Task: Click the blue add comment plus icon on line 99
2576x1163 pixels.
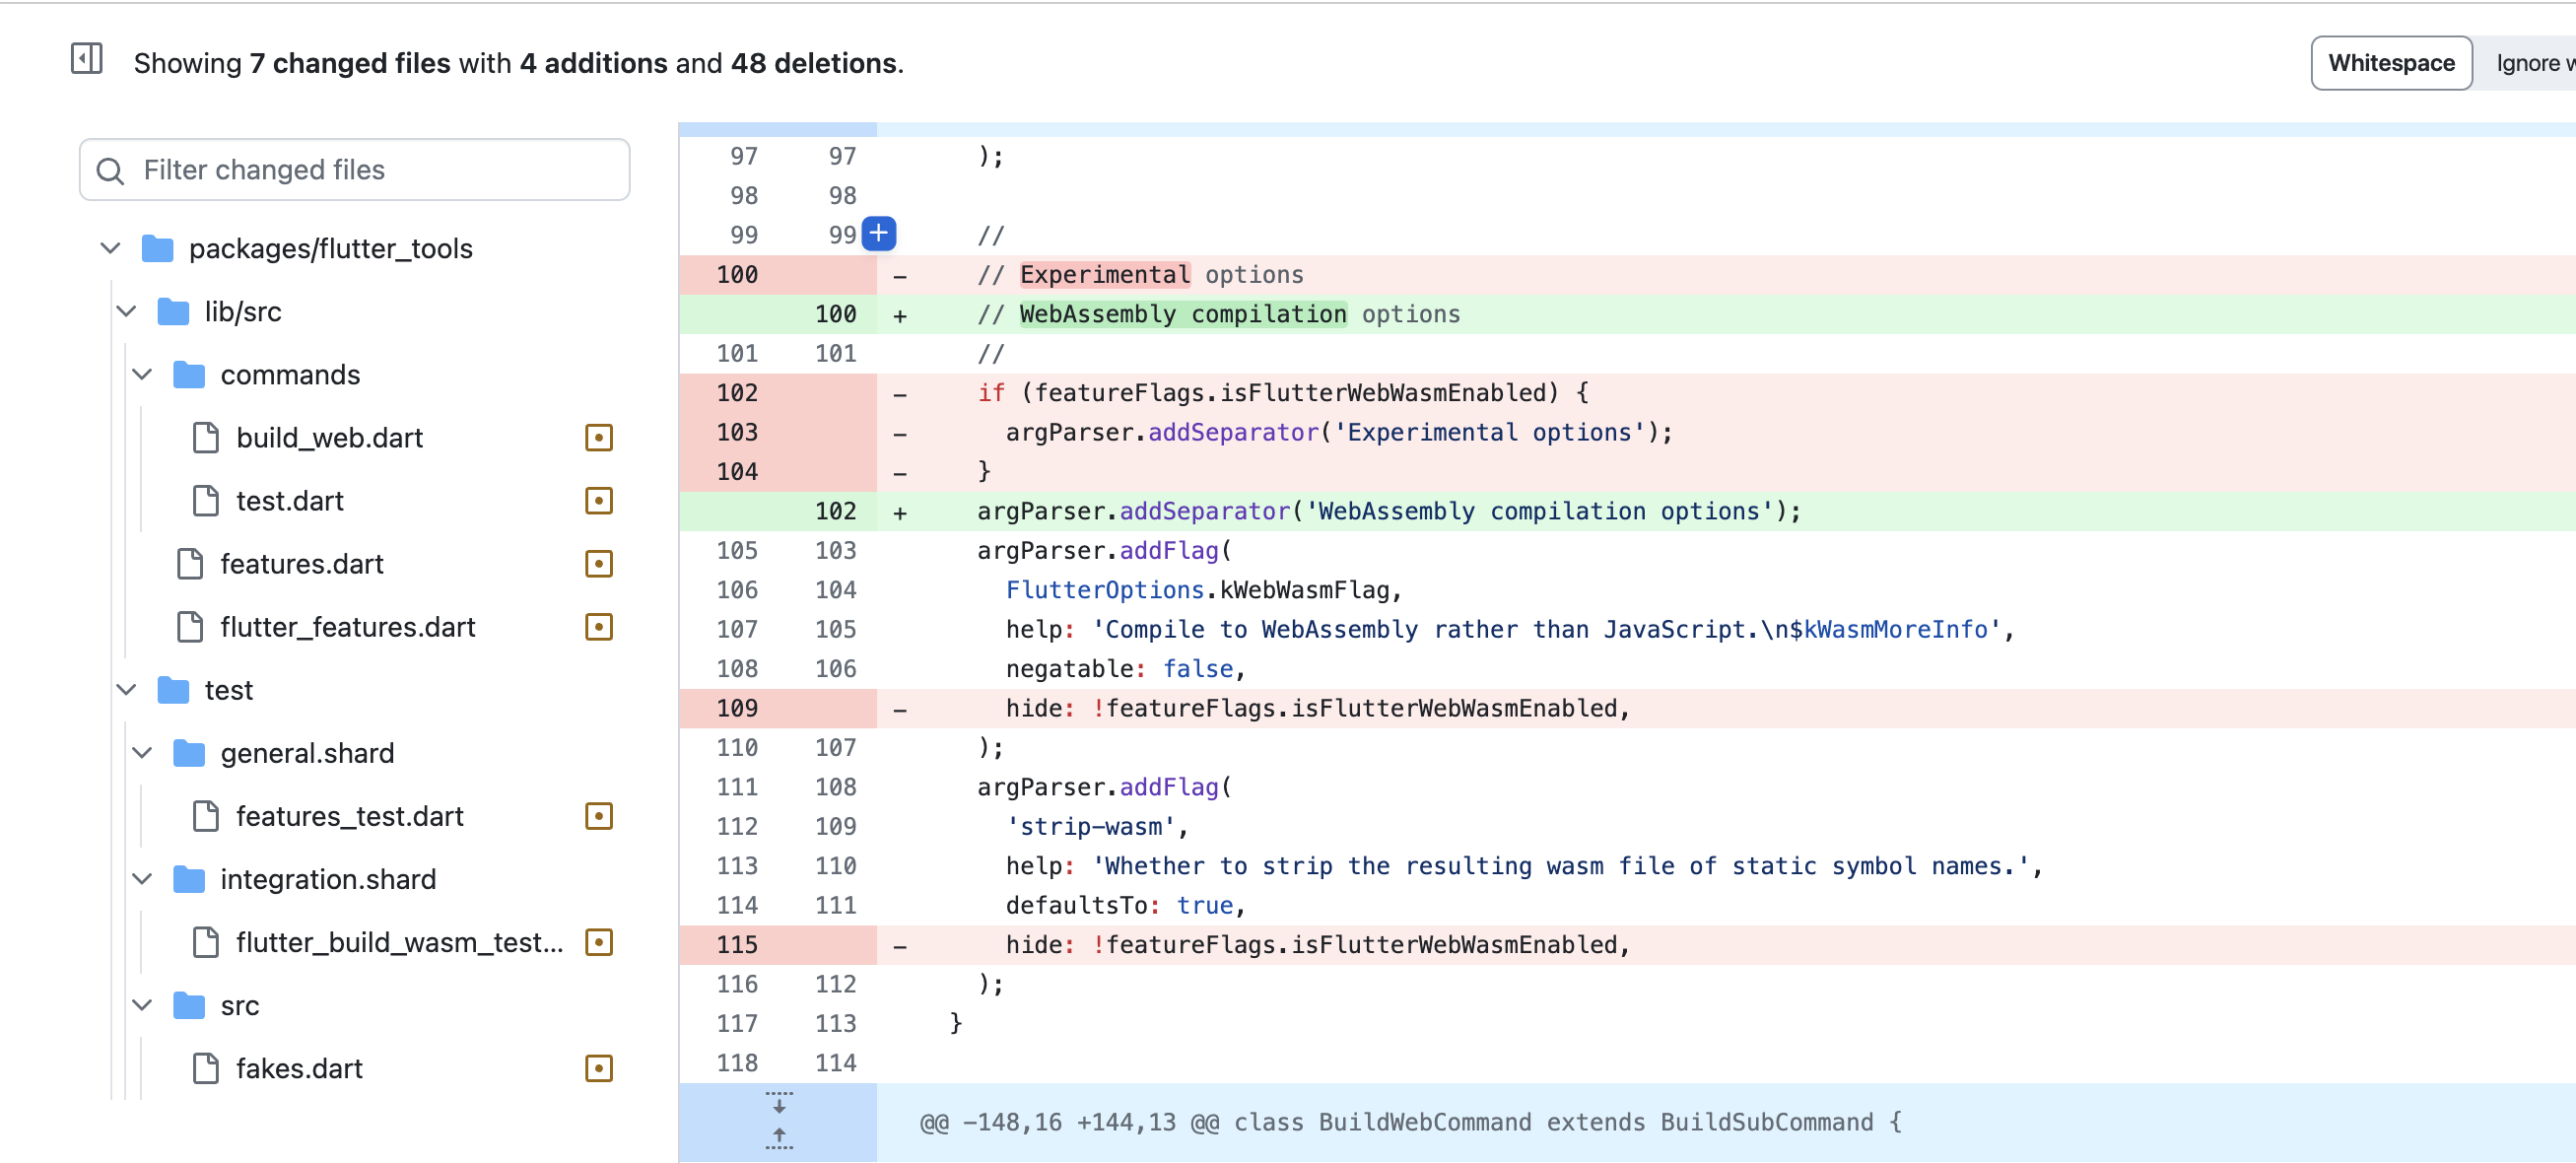Action: click(878, 234)
